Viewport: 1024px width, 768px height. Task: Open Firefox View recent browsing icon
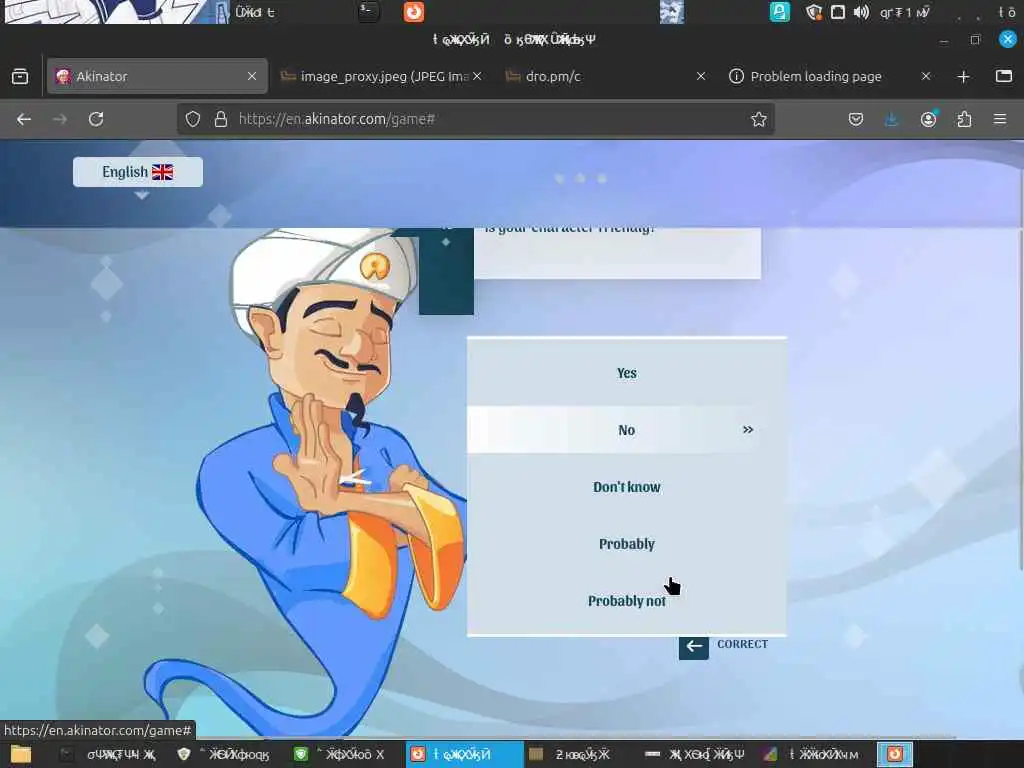20,76
